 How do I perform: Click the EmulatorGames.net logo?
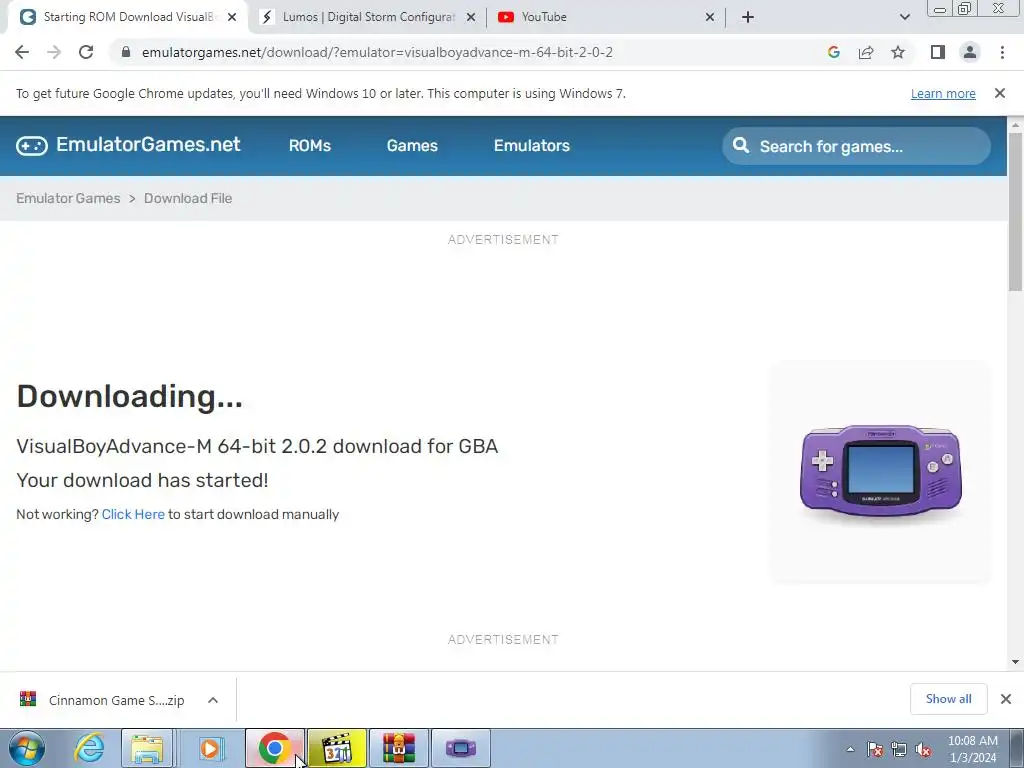coord(128,145)
